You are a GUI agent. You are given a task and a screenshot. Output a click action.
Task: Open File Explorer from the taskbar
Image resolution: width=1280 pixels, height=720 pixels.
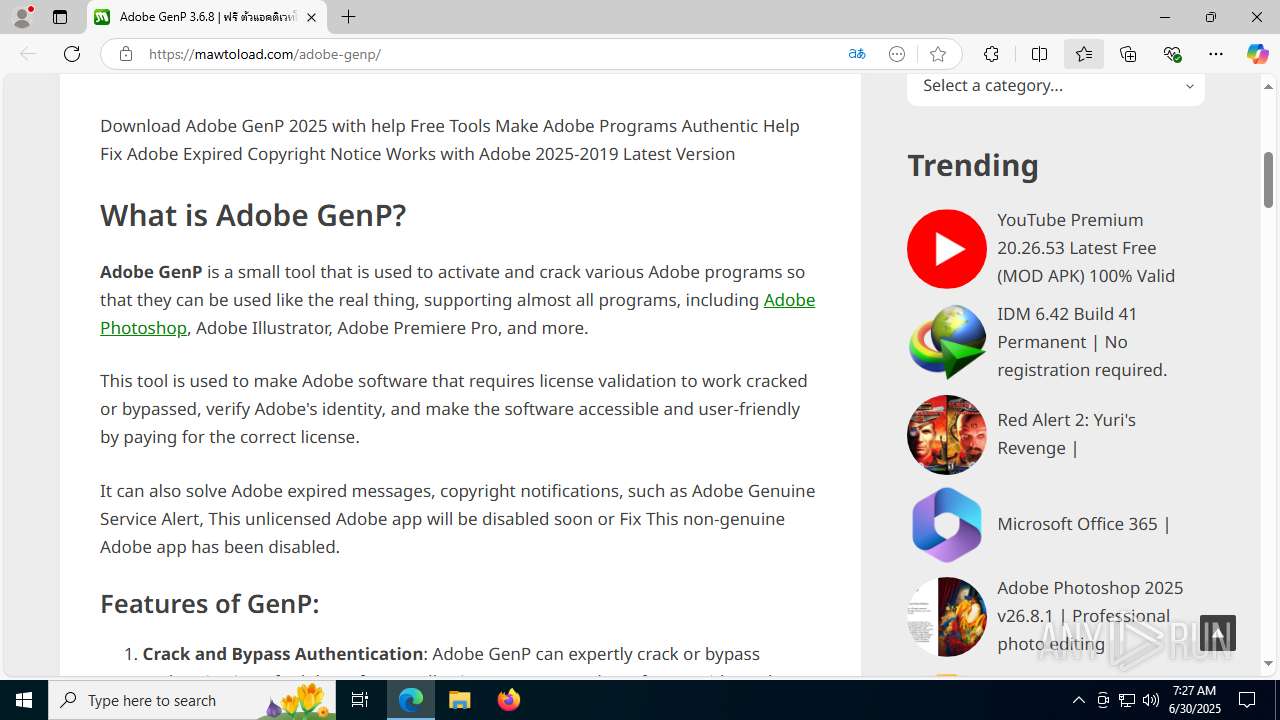pyautogui.click(x=460, y=700)
